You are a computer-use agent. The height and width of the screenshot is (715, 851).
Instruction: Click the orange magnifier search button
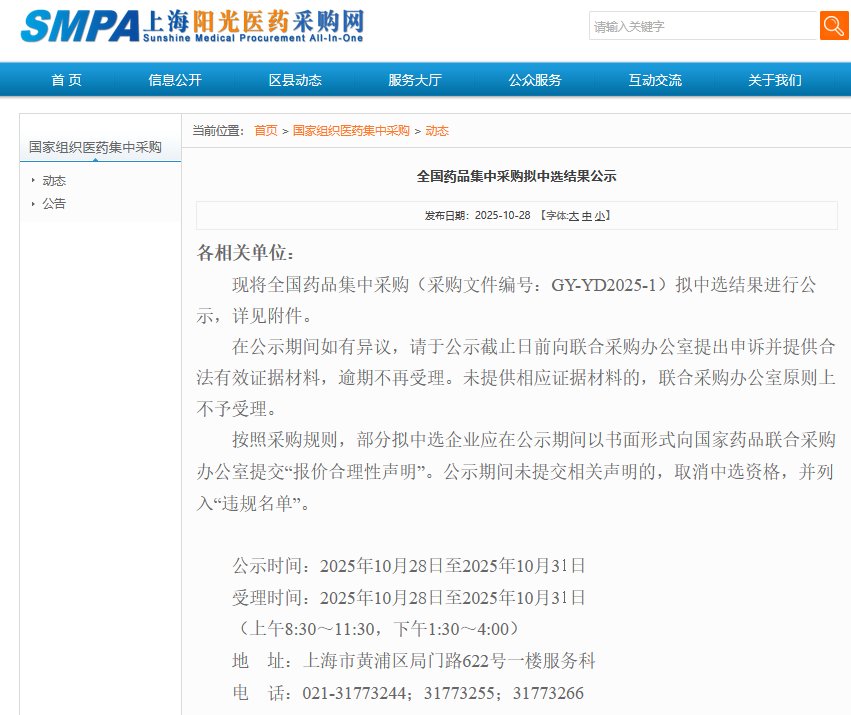point(834,26)
